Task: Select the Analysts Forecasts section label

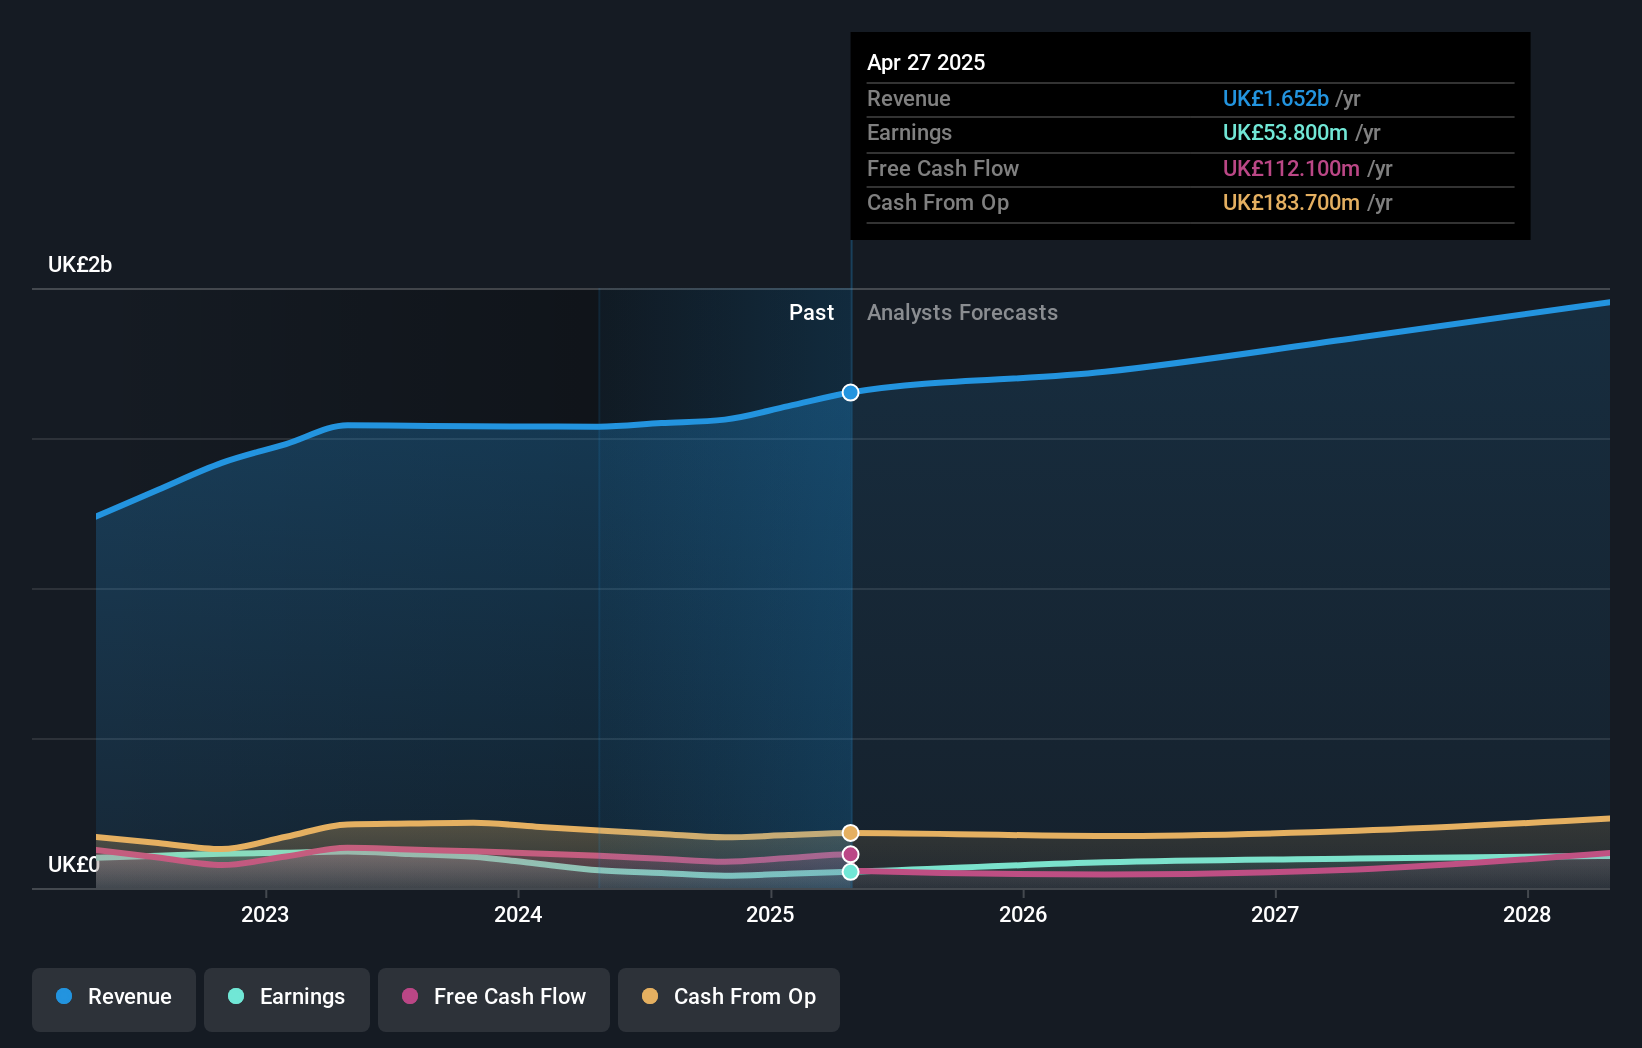Action: pyautogui.click(x=962, y=312)
